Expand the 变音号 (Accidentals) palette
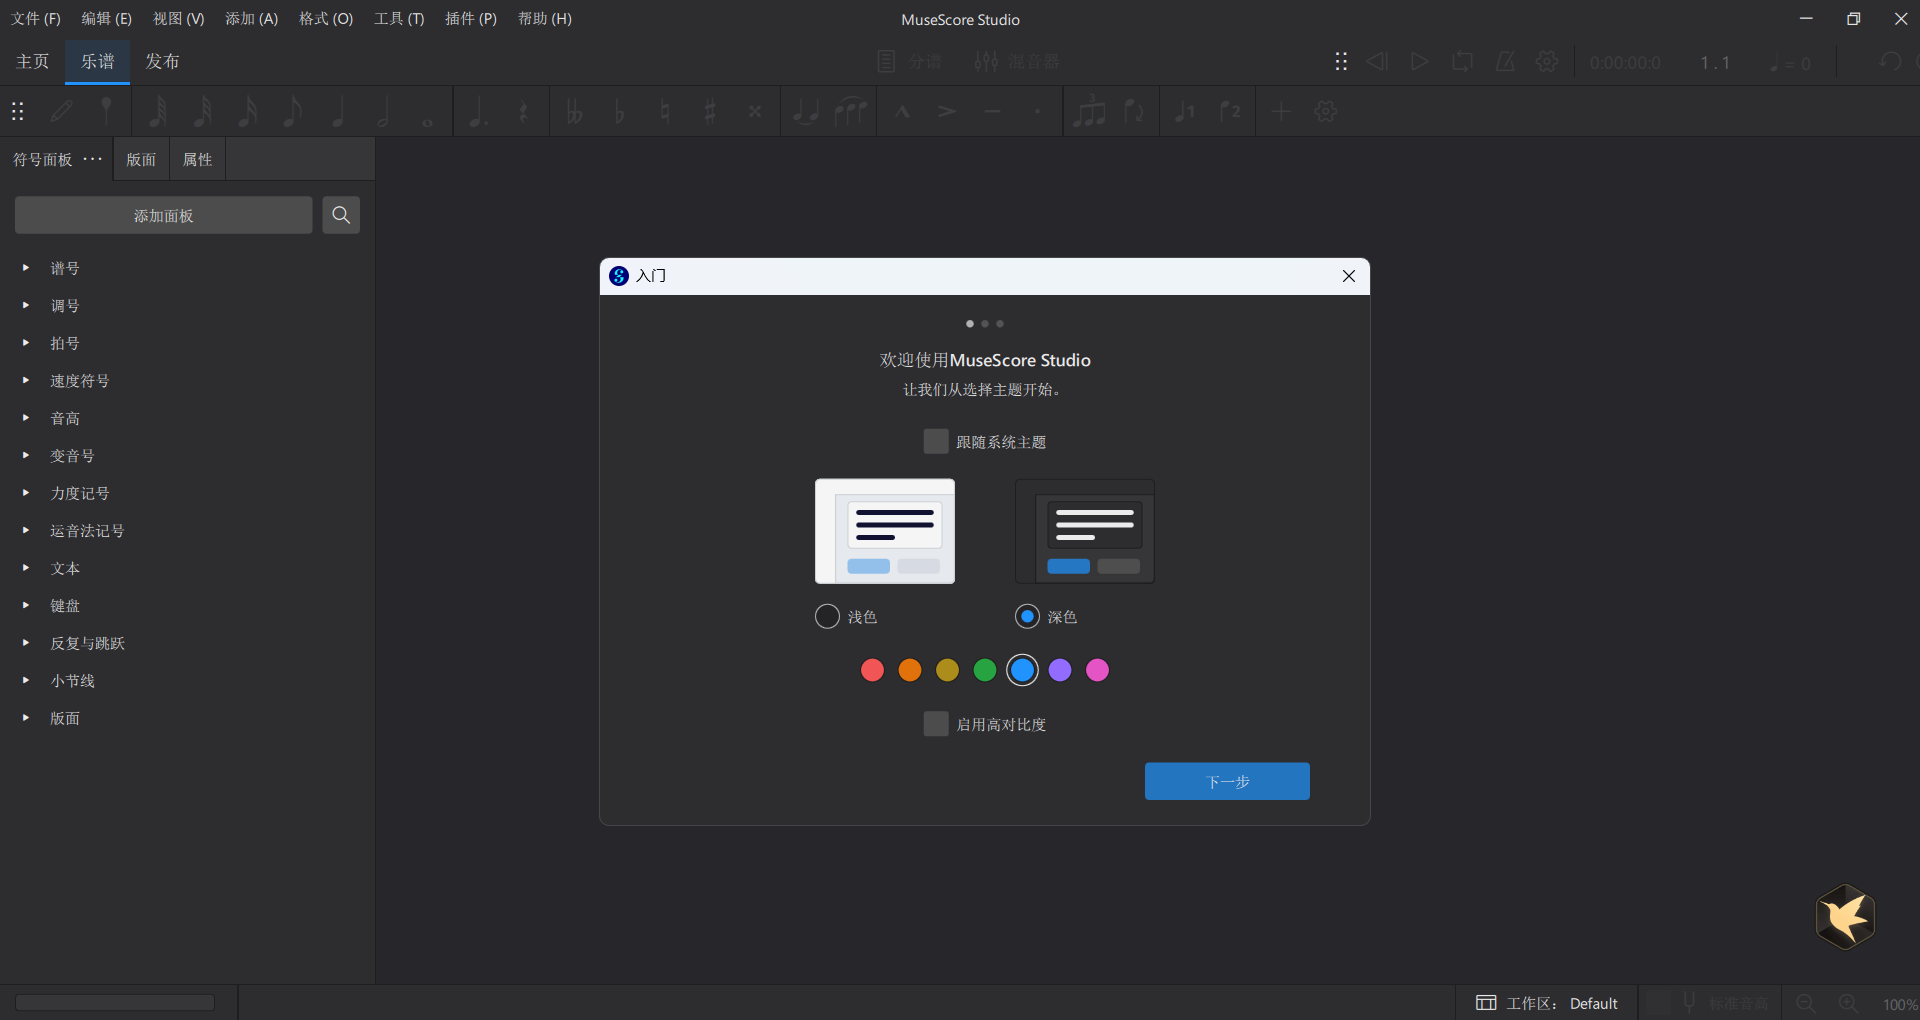The width and height of the screenshot is (1920, 1020). tap(26, 455)
